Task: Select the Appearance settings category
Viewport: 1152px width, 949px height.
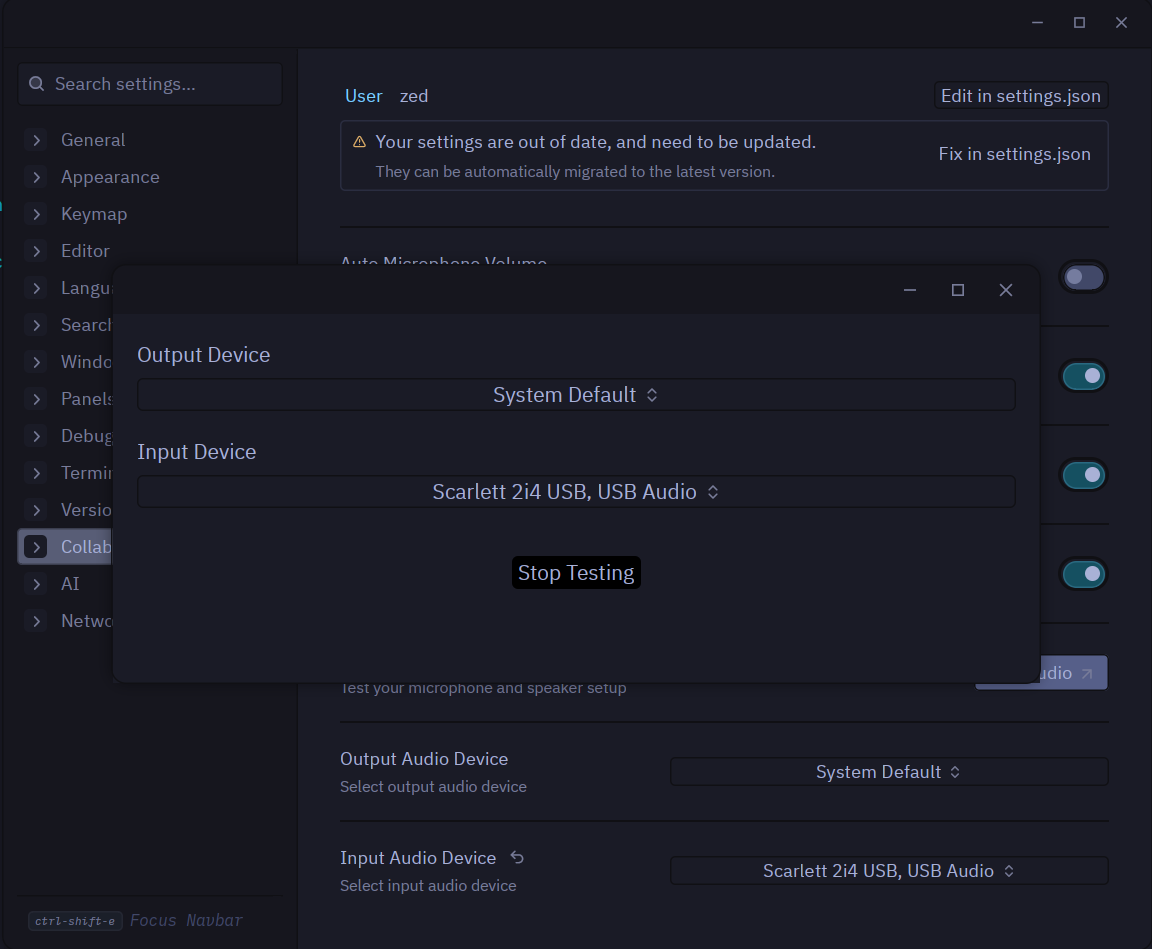Action: [109, 177]
